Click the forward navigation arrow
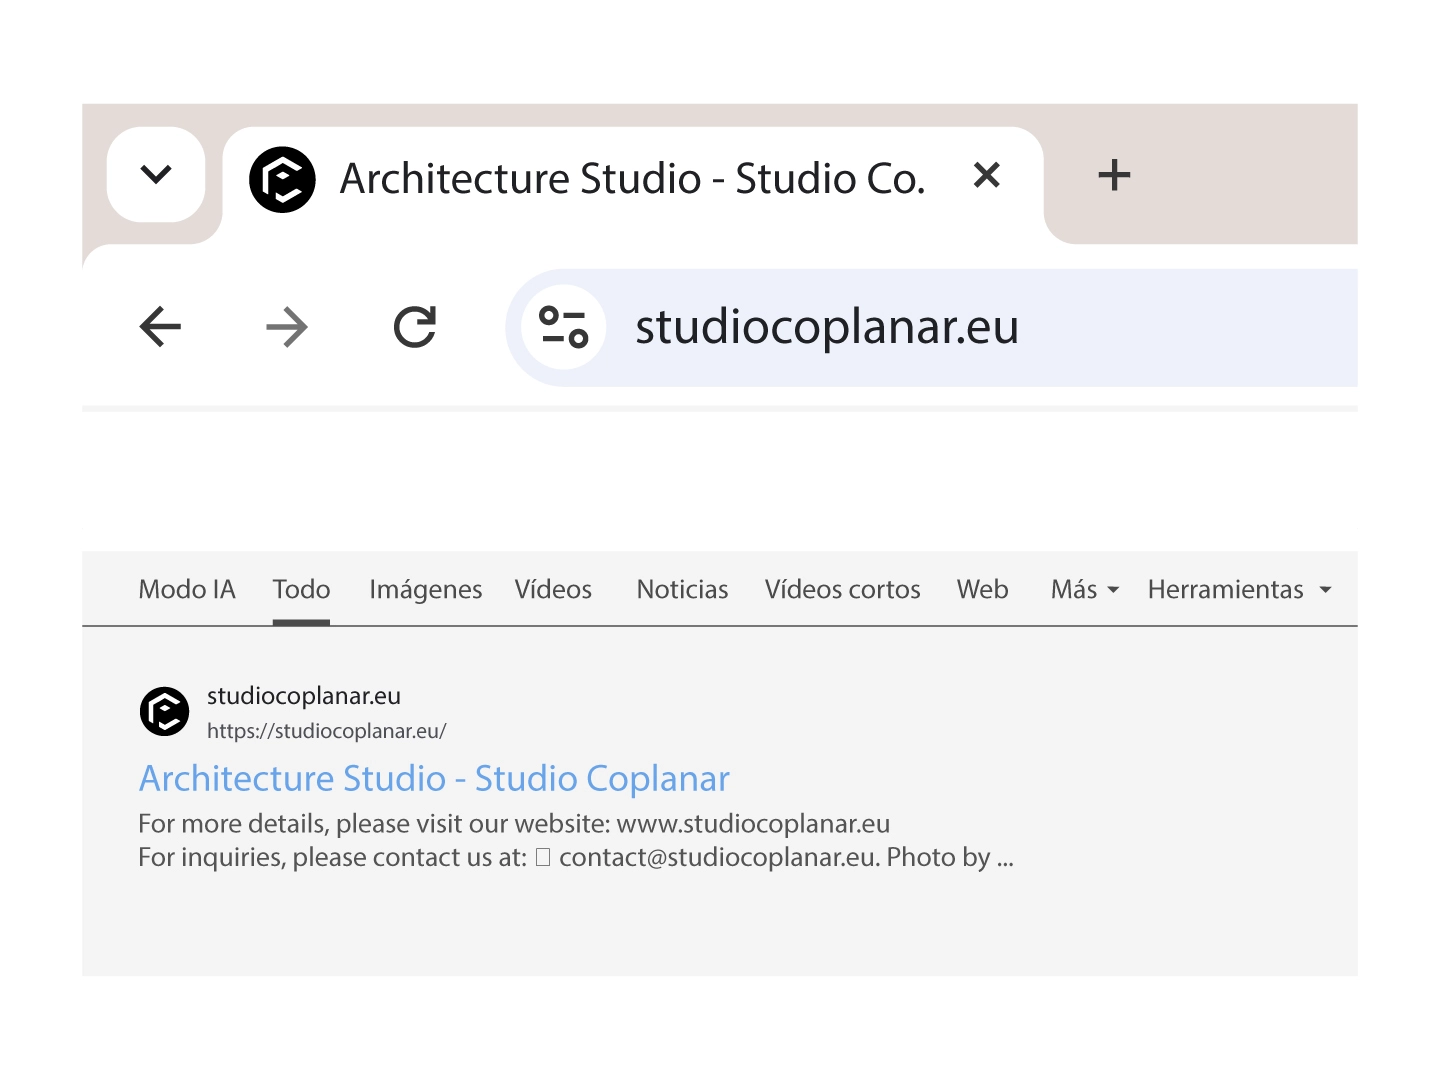 point(287,327)
